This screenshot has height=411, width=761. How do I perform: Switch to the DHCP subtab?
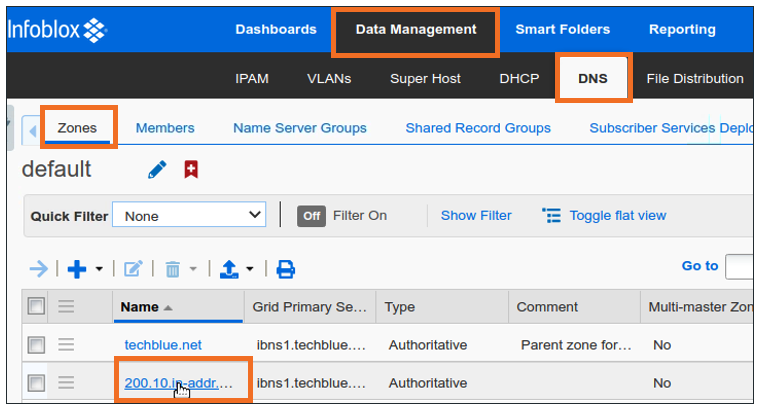pos(519,78)
